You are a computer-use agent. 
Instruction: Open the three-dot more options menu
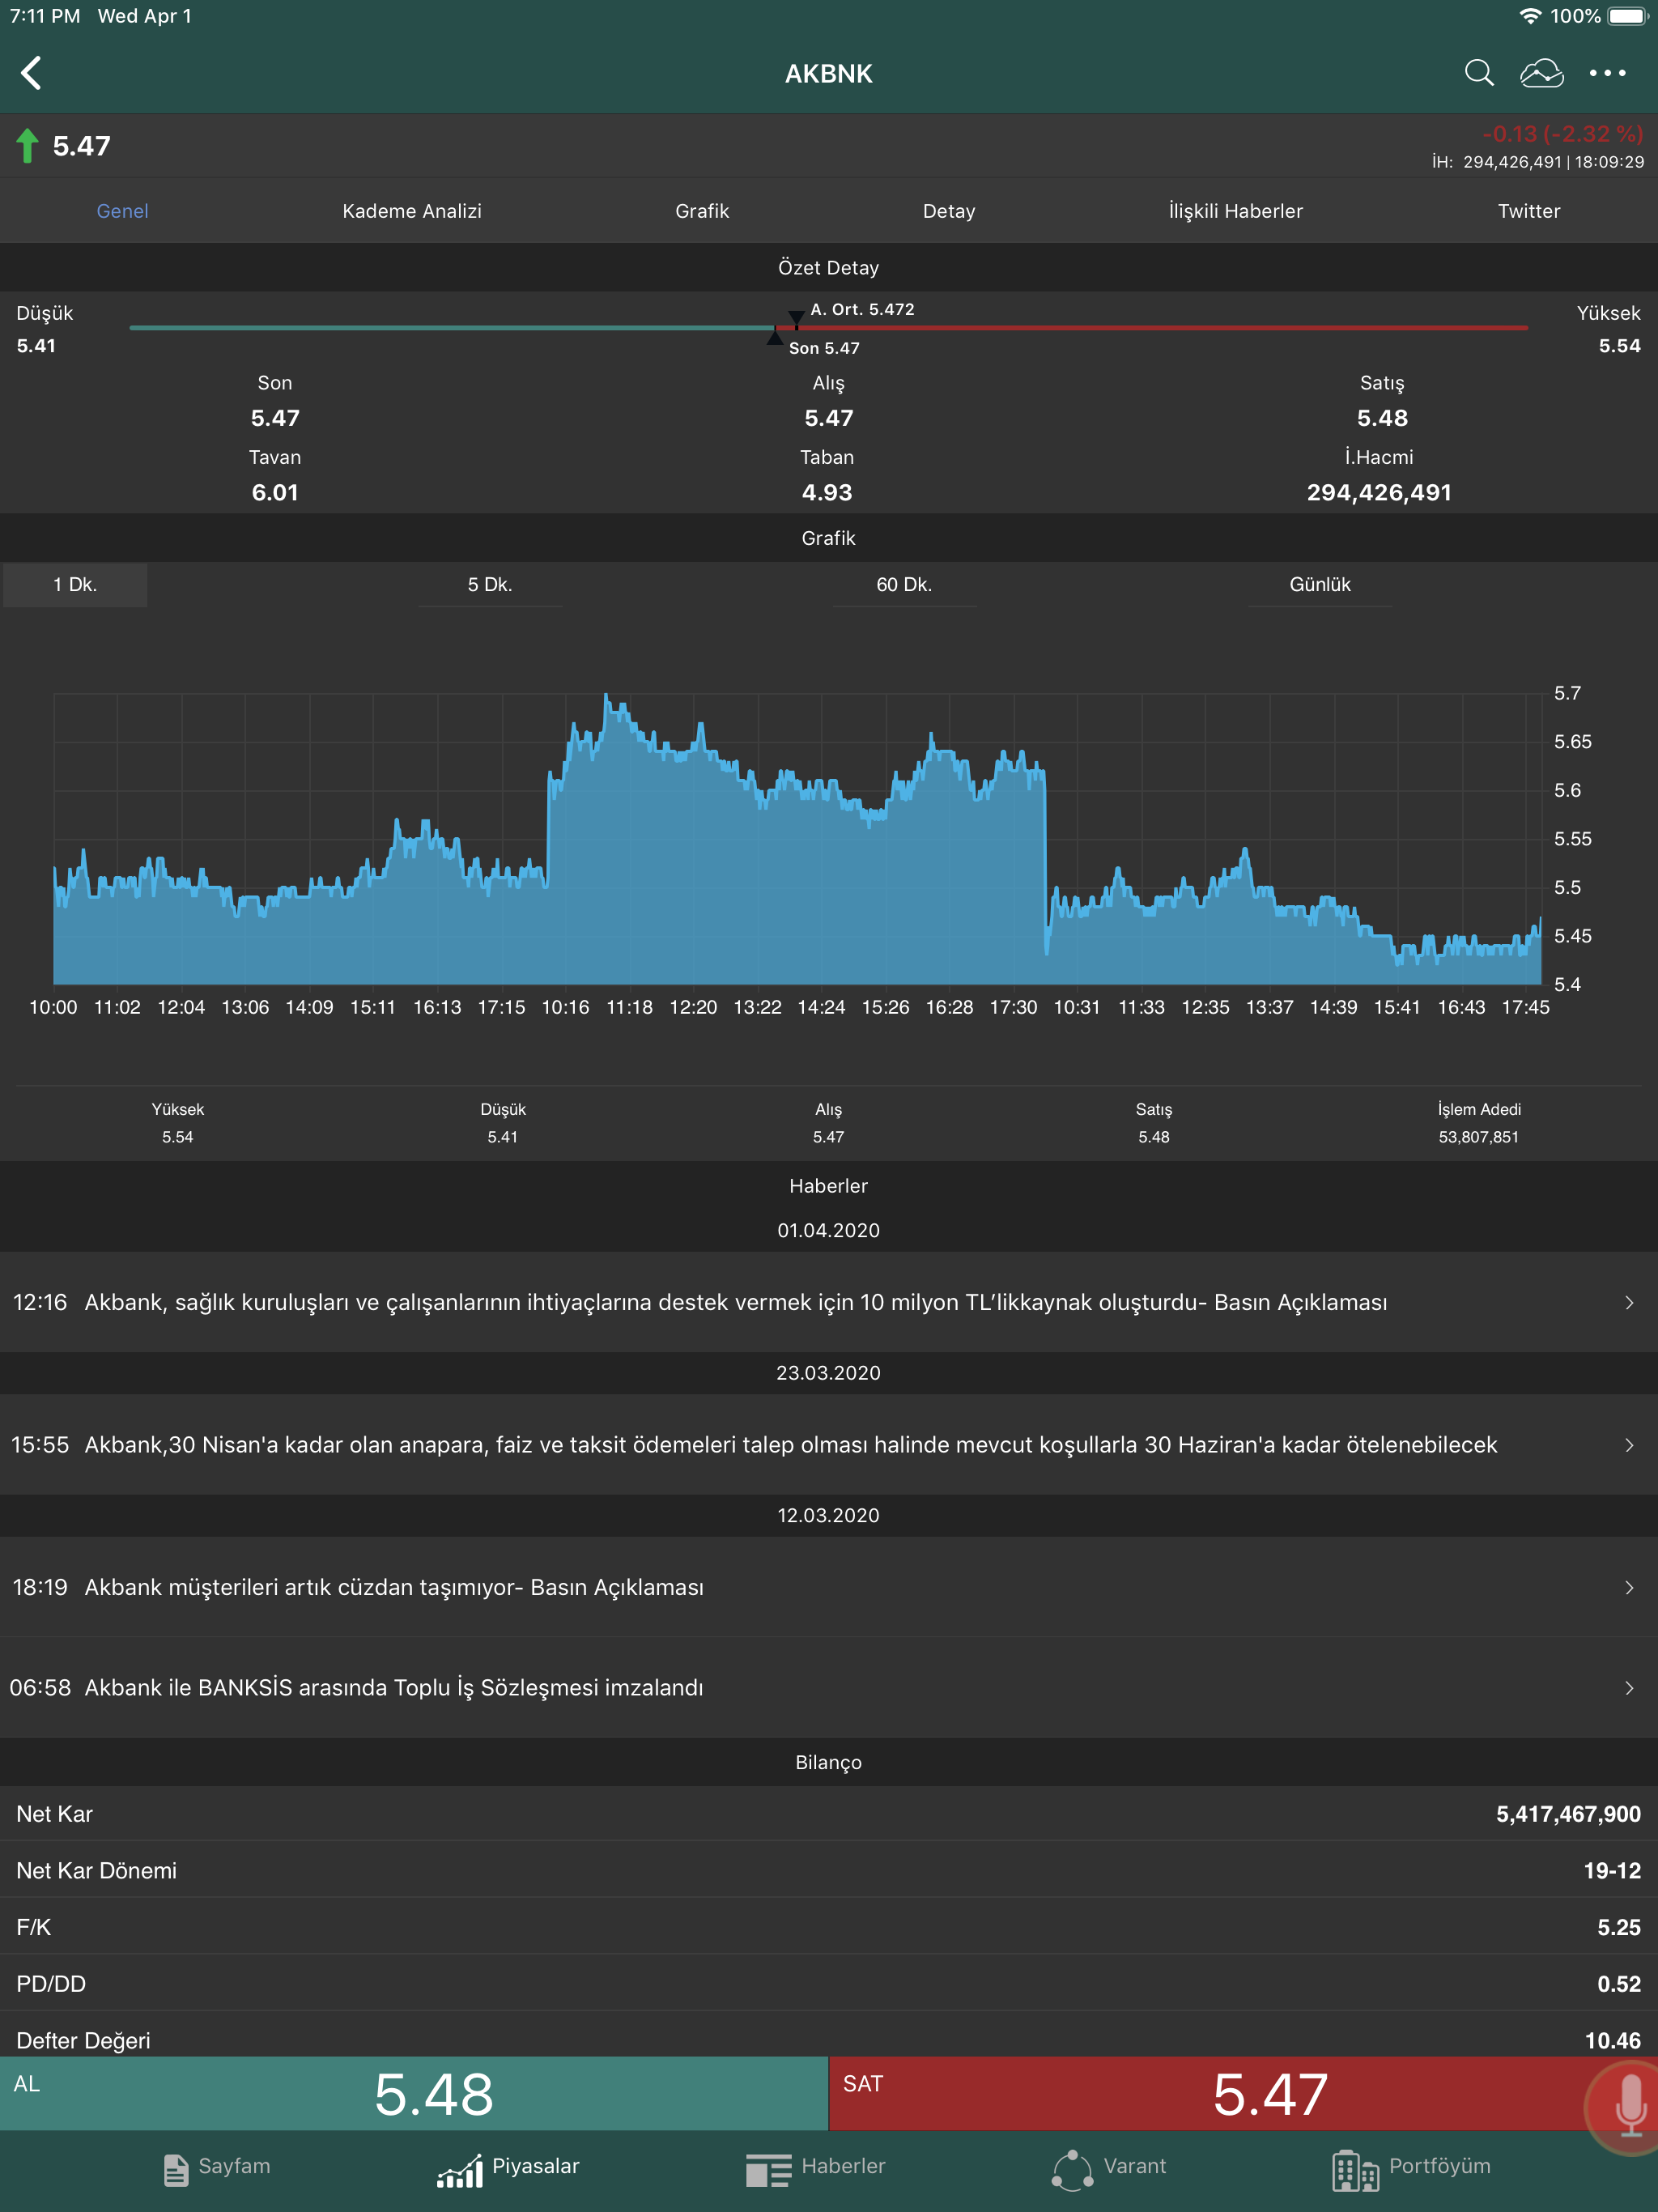coord(1607,73)
